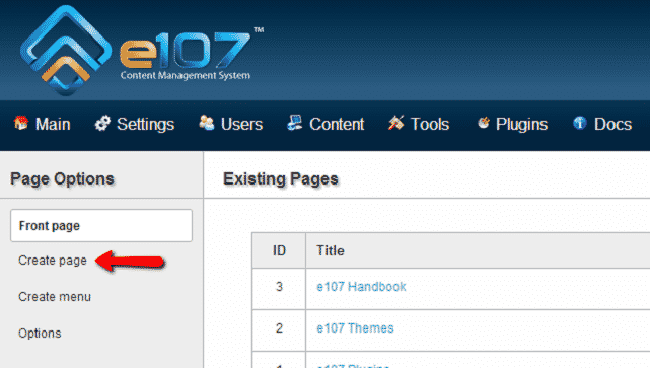Click the Content Management System tagline

[x=185, y=75]
